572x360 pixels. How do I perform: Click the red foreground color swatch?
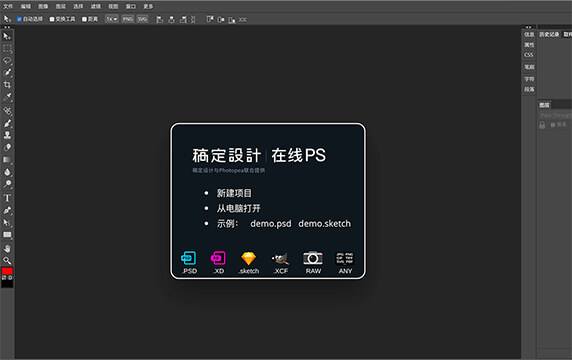(7, 271)
